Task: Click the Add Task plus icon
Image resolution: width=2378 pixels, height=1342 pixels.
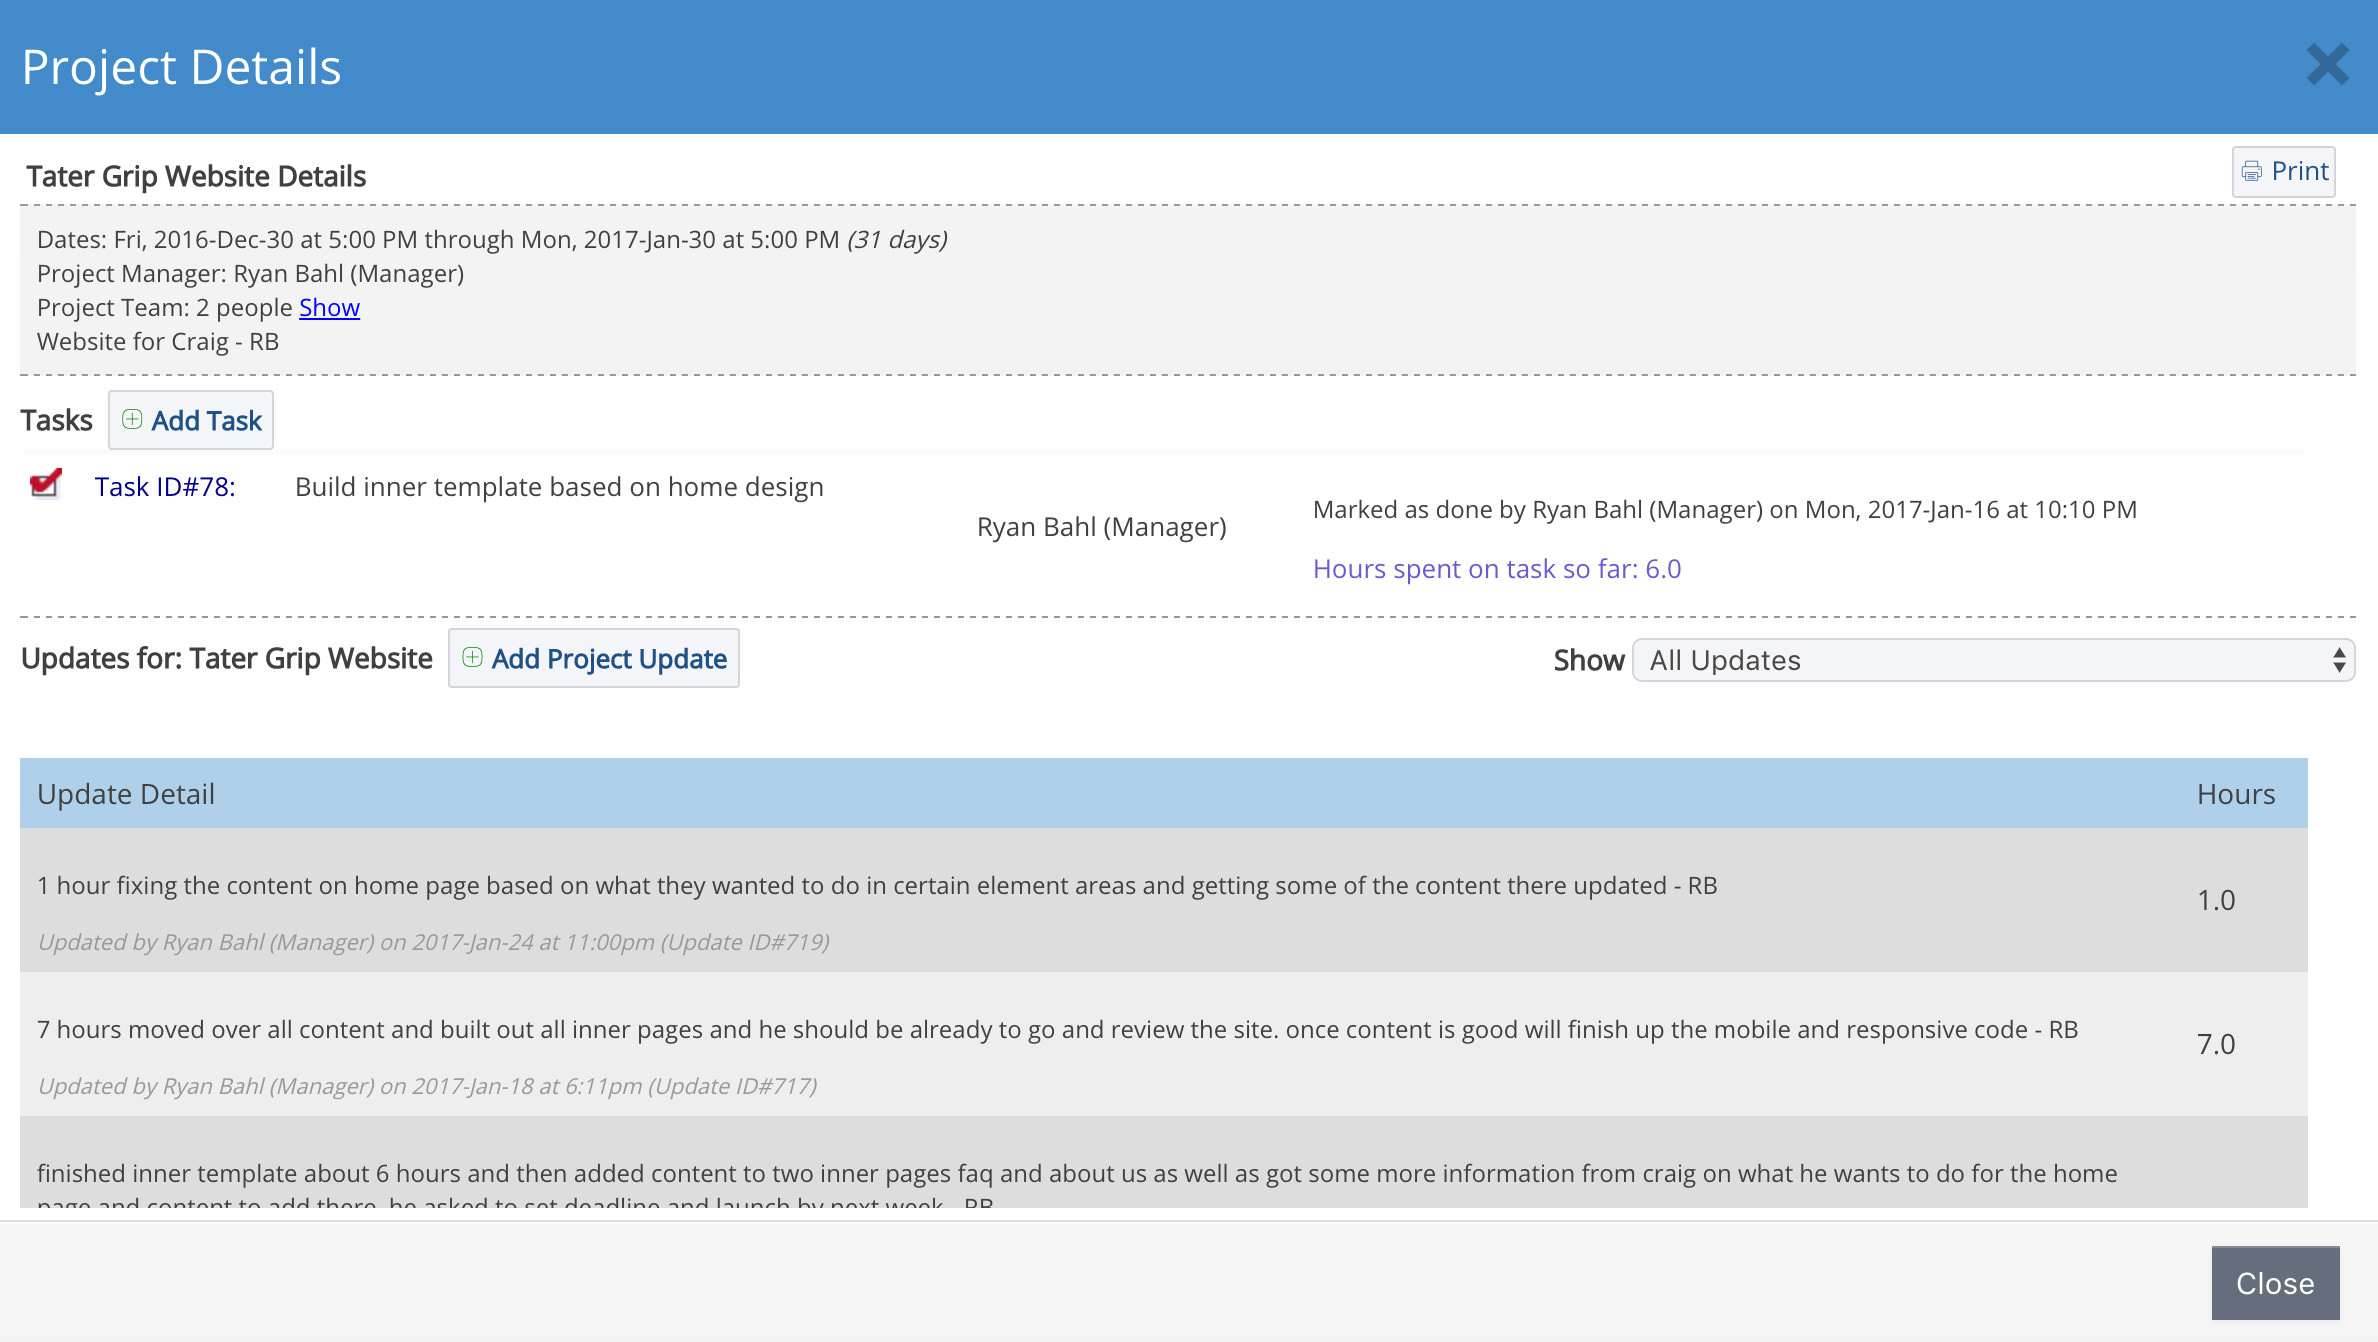Action: tap(131, 420)
